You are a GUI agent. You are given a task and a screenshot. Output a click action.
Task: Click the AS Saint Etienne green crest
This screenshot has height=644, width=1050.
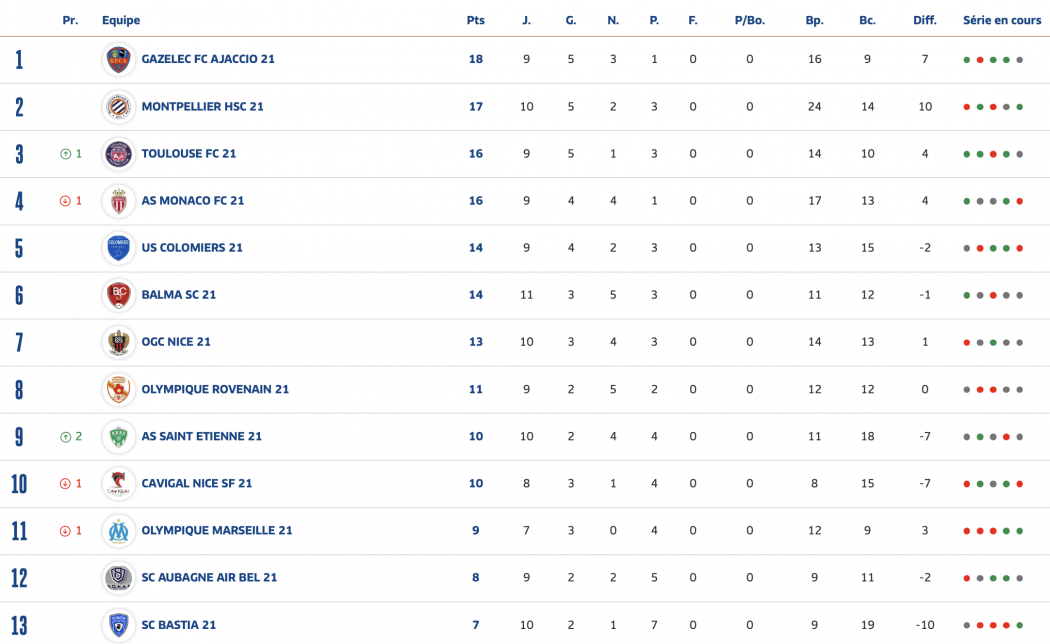[119, 437]
